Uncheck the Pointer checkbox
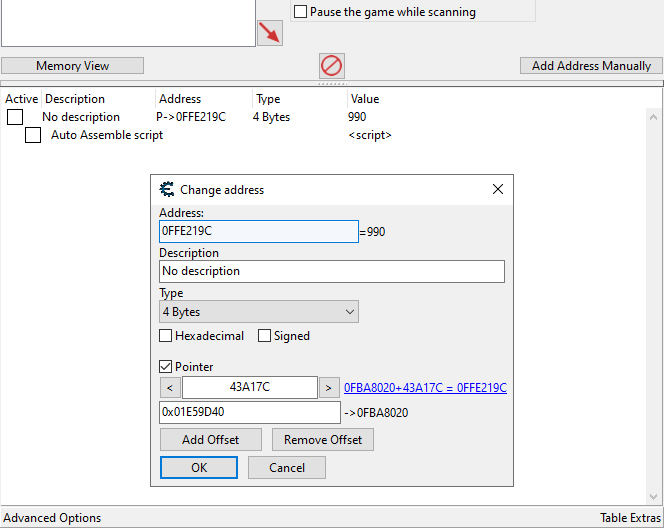The width and height of the screenshot is (664, 528). 166,367
